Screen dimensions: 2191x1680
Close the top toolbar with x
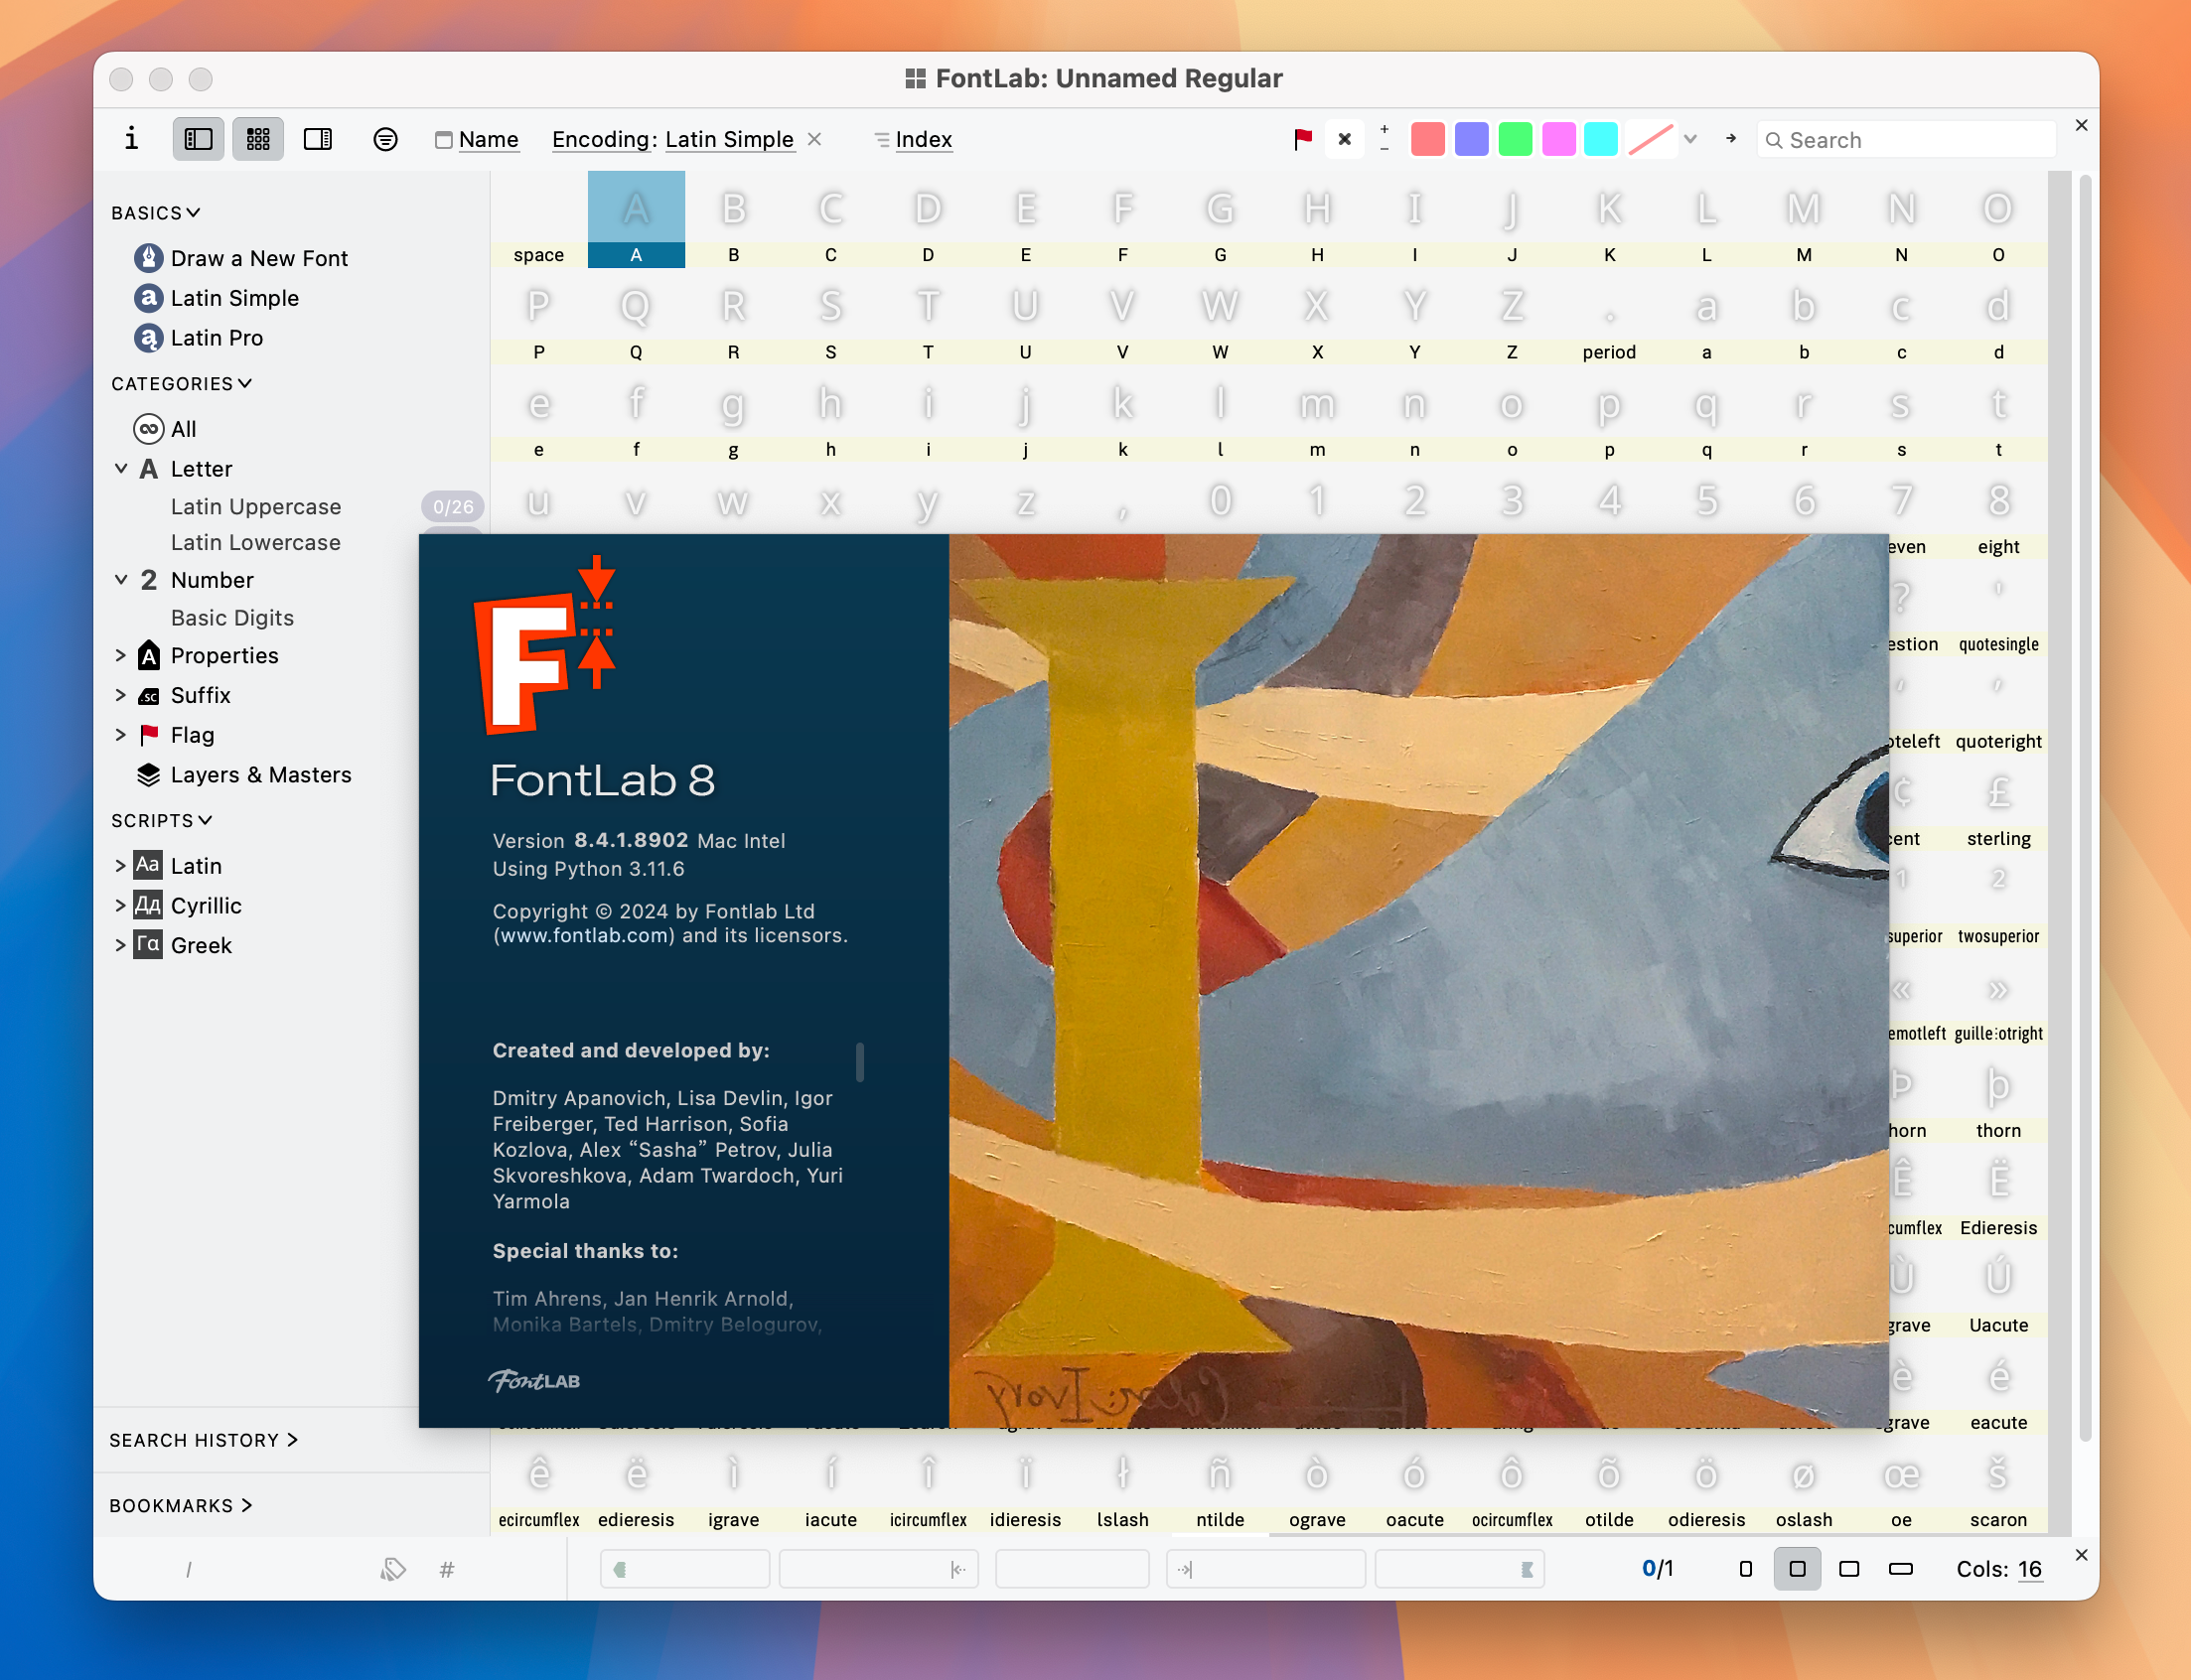click(x=2082, y=125)
